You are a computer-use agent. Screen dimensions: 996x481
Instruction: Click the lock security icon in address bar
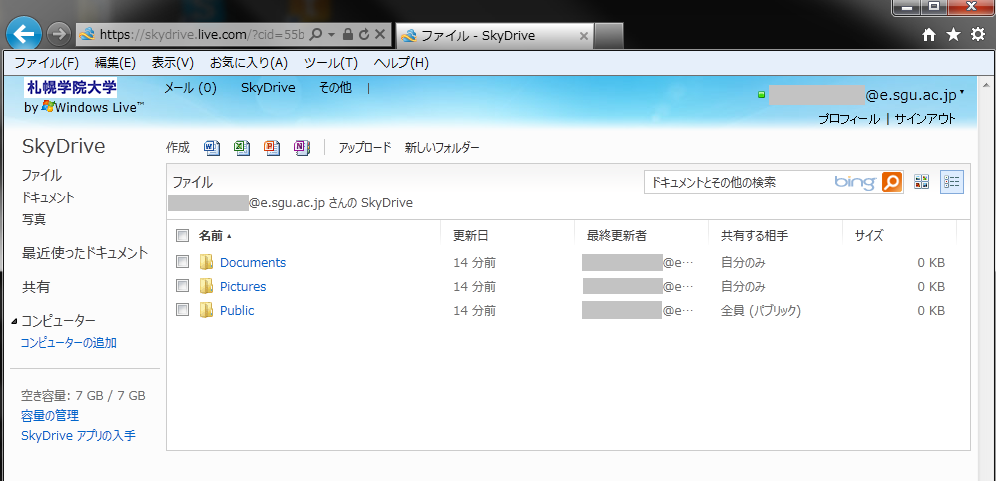pos(348,34)
